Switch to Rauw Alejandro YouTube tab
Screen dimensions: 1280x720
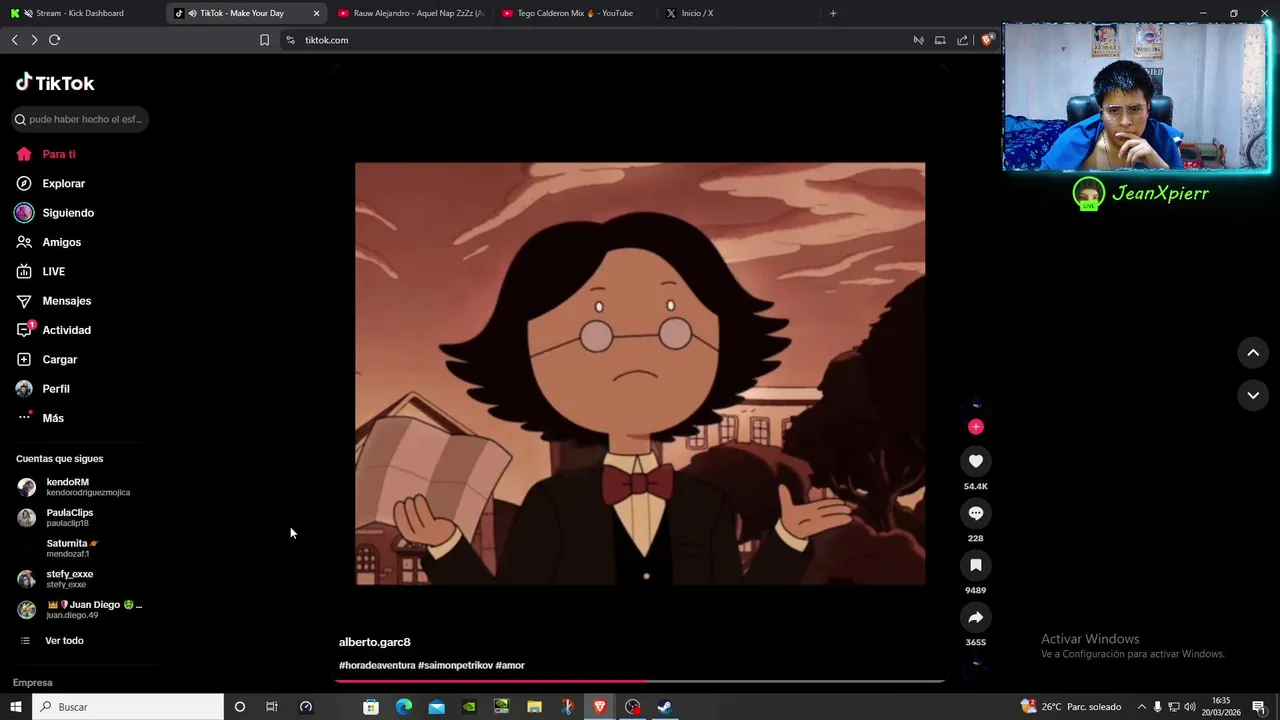(411, 13)
